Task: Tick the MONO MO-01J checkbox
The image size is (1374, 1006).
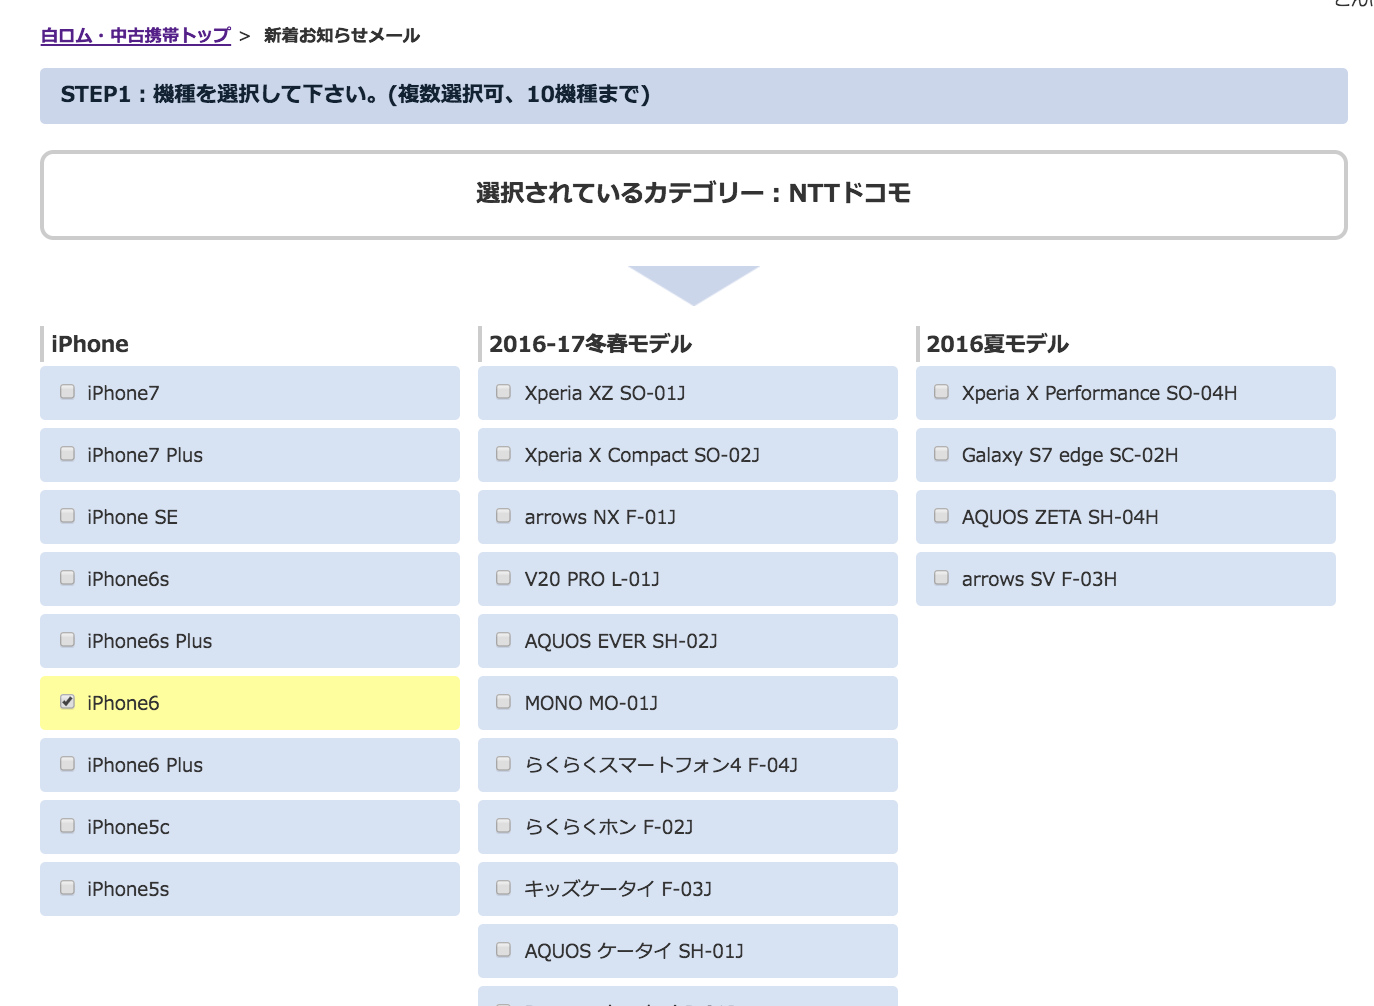Action: coord(504,702)
